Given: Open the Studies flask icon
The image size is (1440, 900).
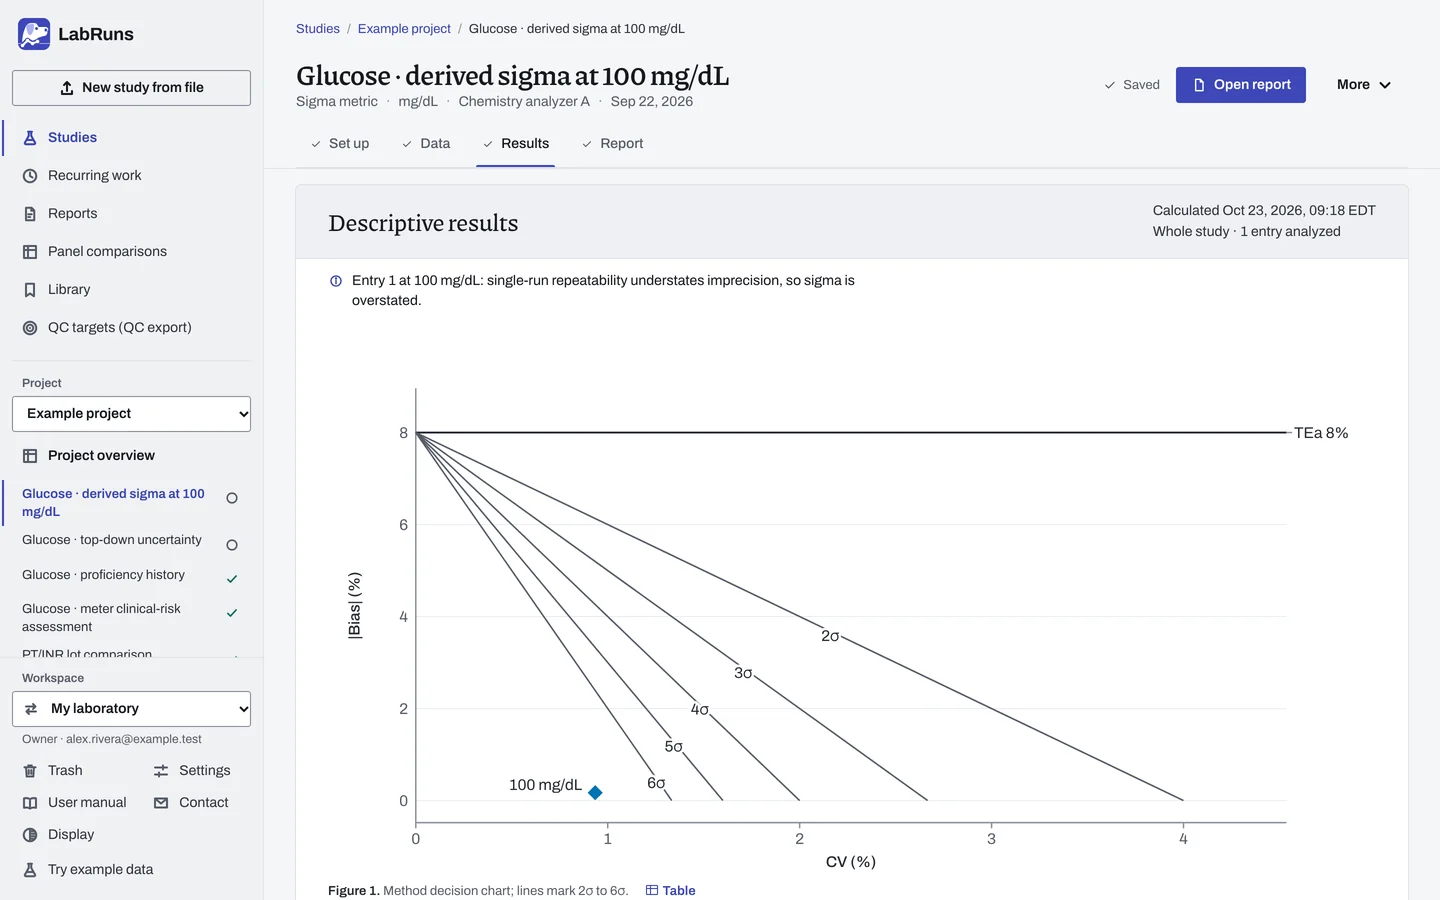Looking at the screenshot, I should (x=30, y=138).
